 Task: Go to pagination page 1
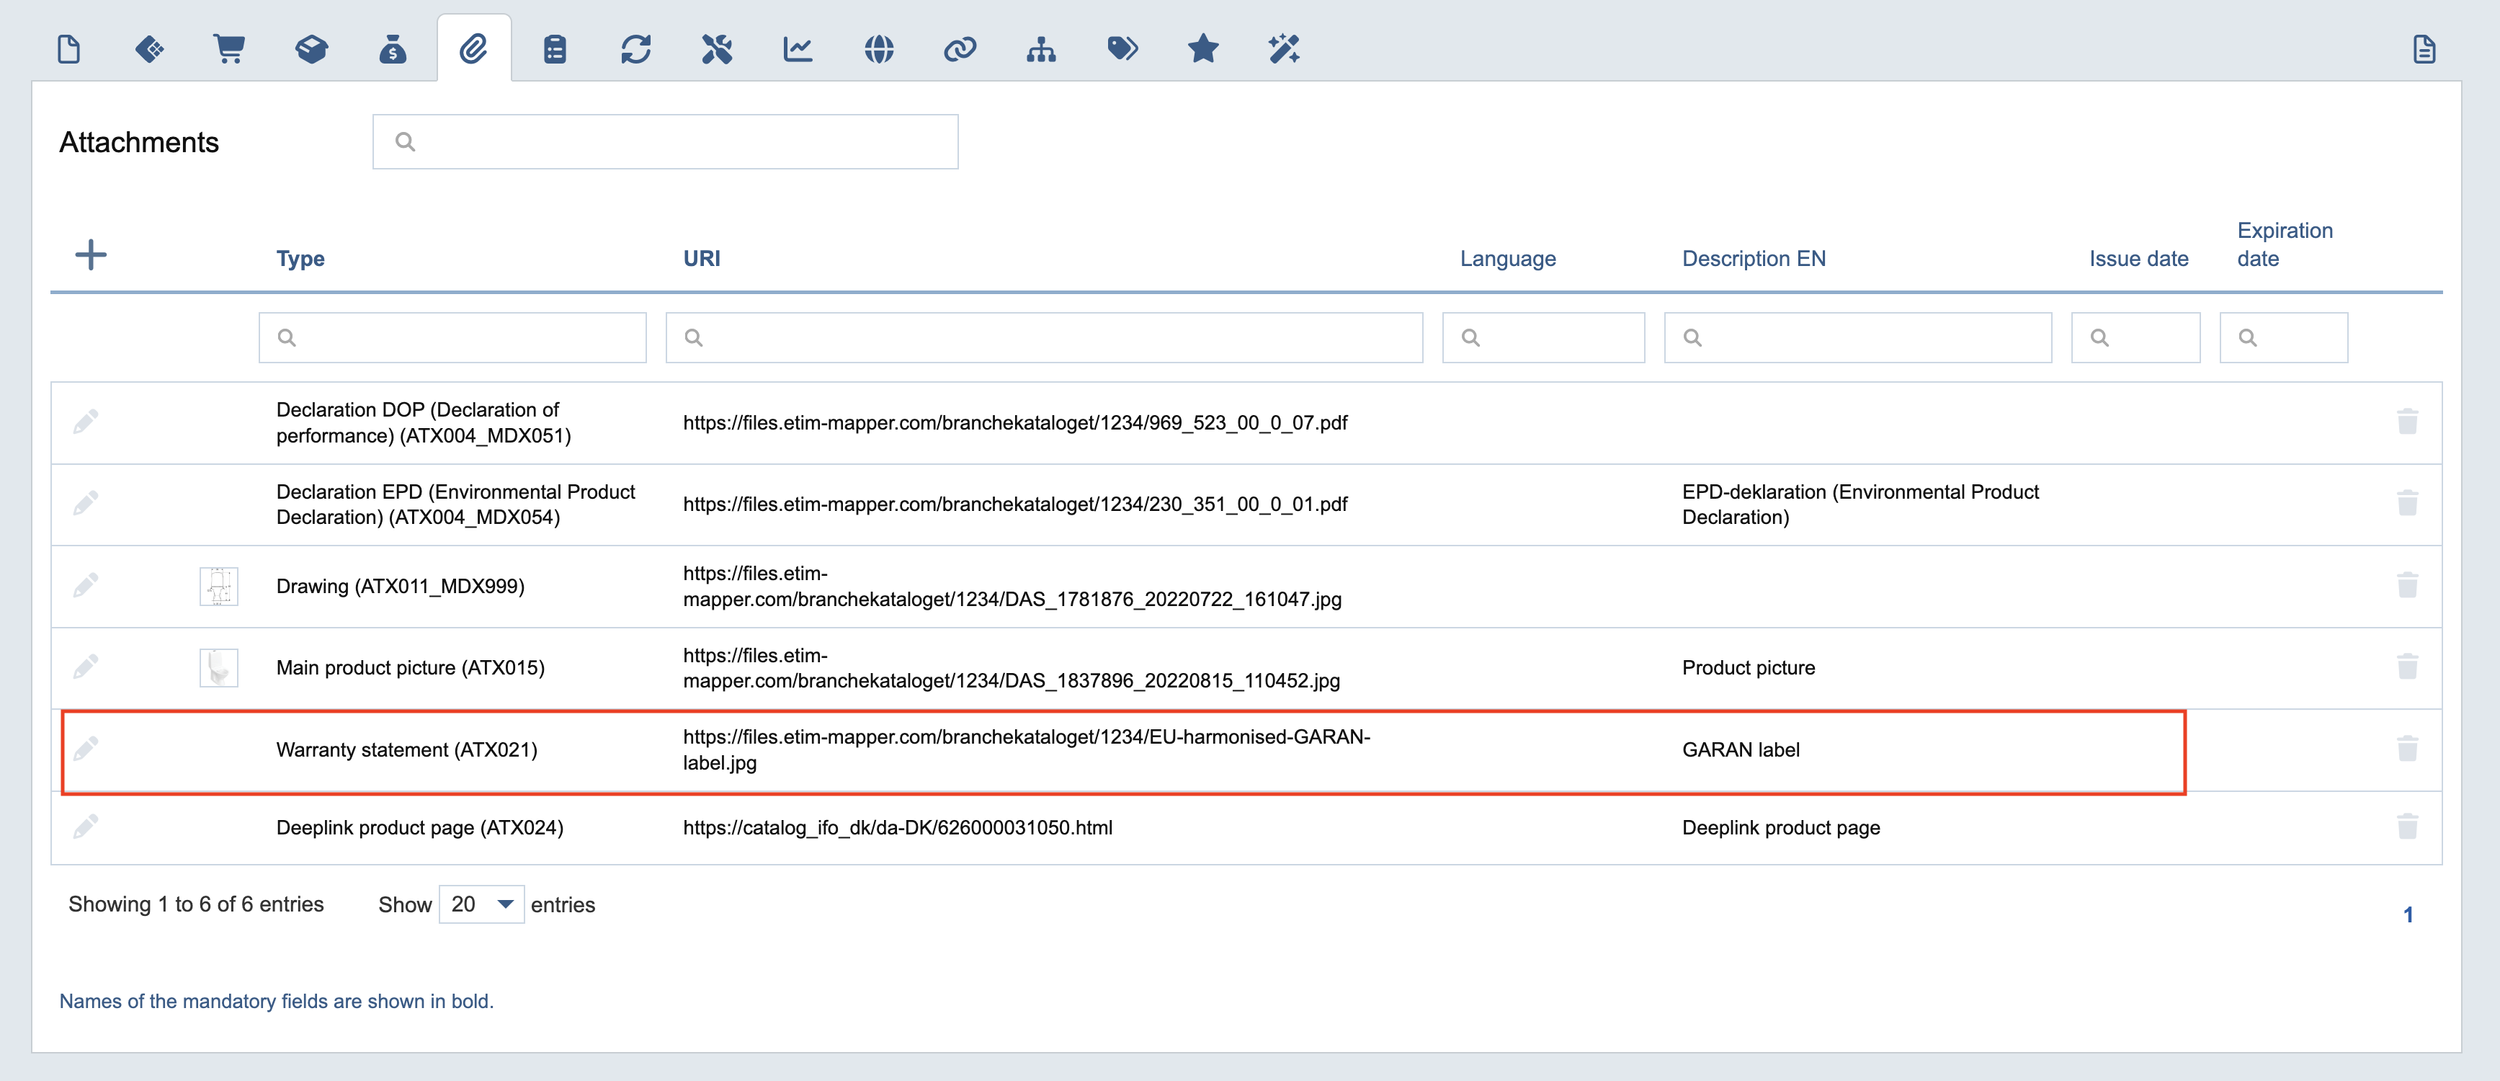[x=2408, y=914]
